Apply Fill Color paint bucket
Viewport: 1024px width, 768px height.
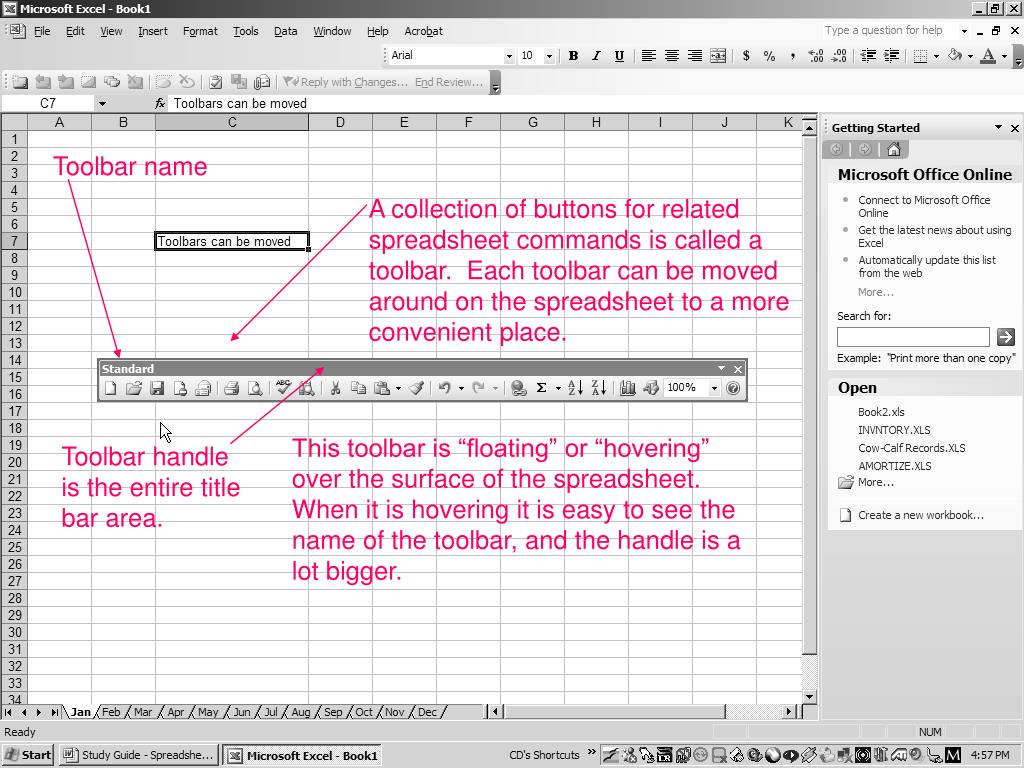click(955, 56)
